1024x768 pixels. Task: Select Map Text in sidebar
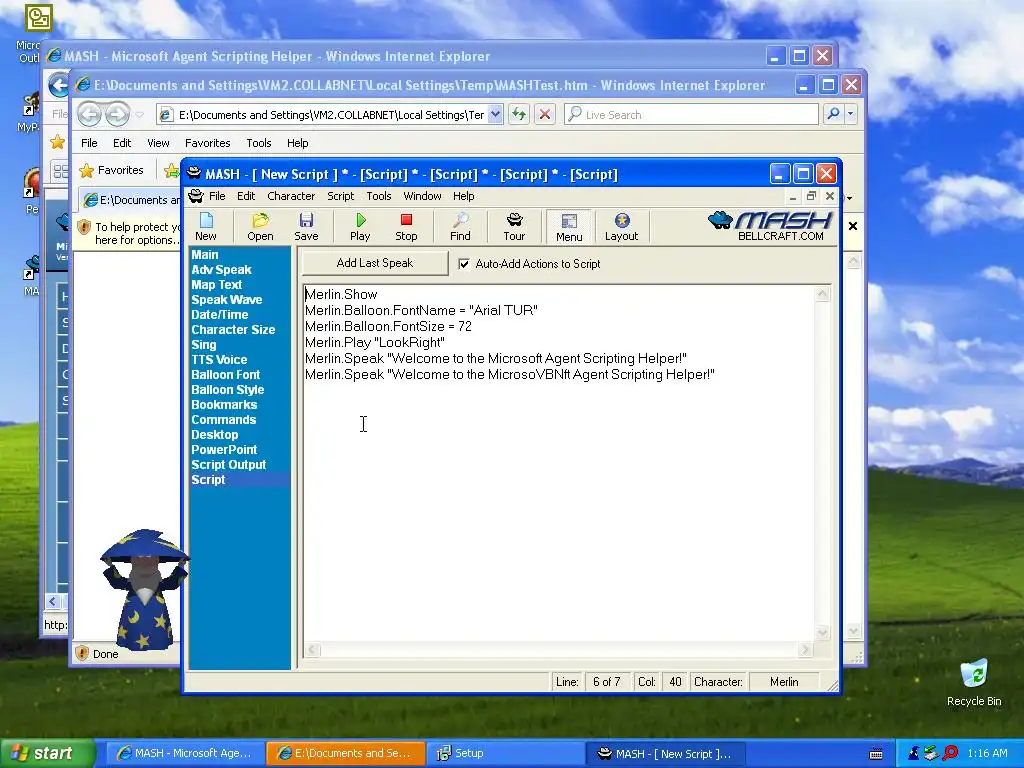(217, 285)
